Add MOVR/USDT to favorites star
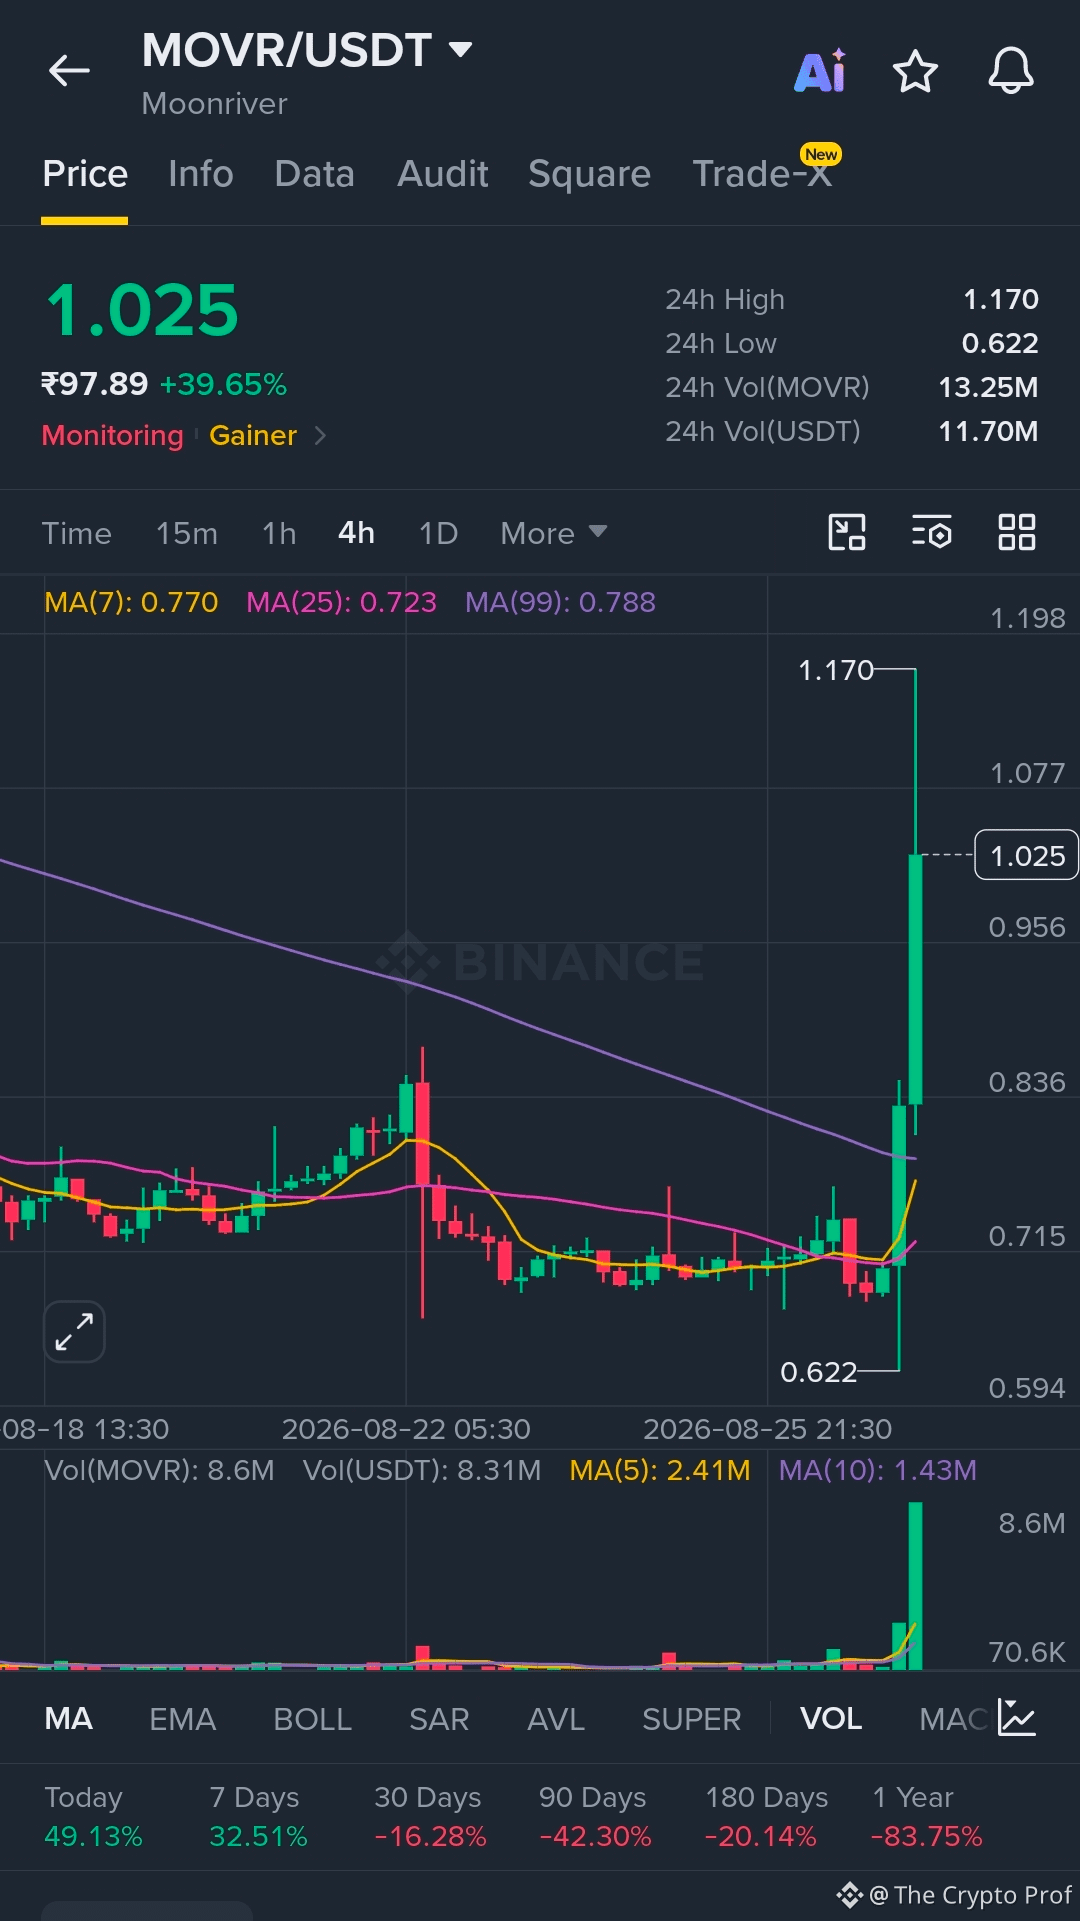This screenshot has width=1080, height=1921. click(915, 72)
